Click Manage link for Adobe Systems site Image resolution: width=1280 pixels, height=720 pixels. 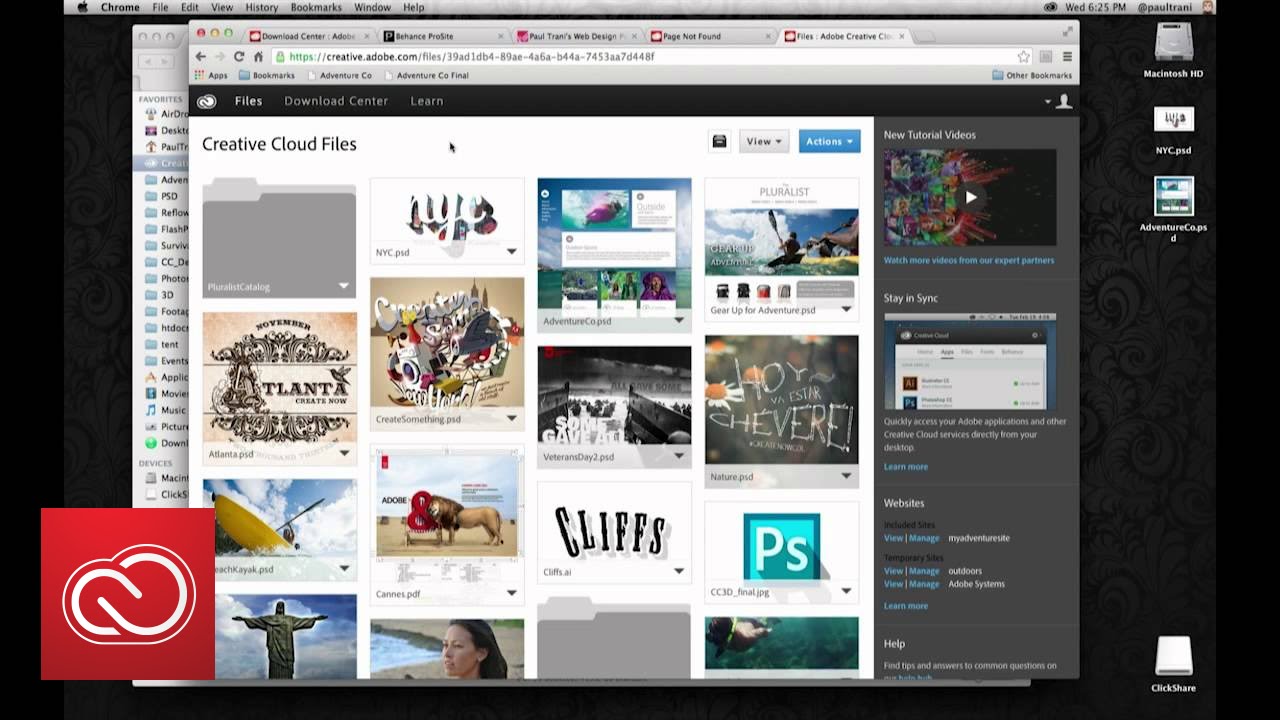924,584
